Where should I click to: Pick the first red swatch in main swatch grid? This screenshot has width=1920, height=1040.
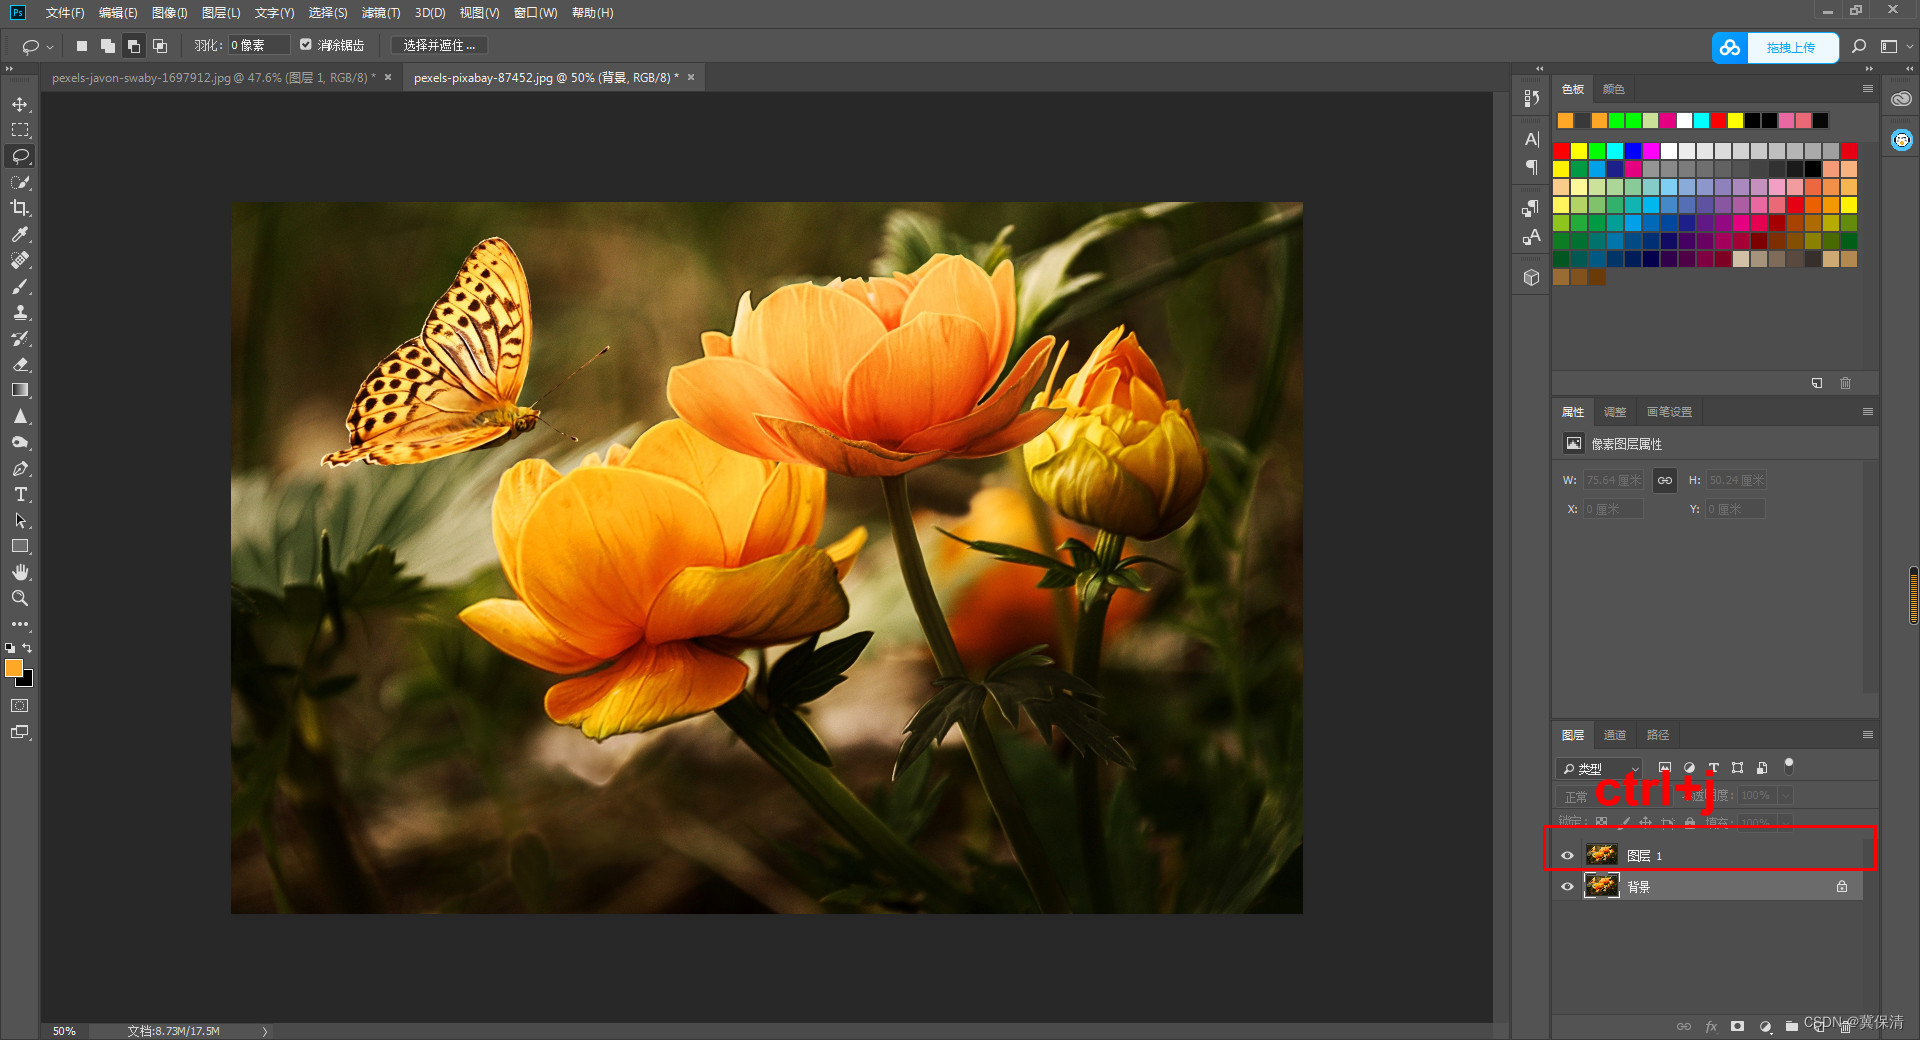tap(1561, 151)
